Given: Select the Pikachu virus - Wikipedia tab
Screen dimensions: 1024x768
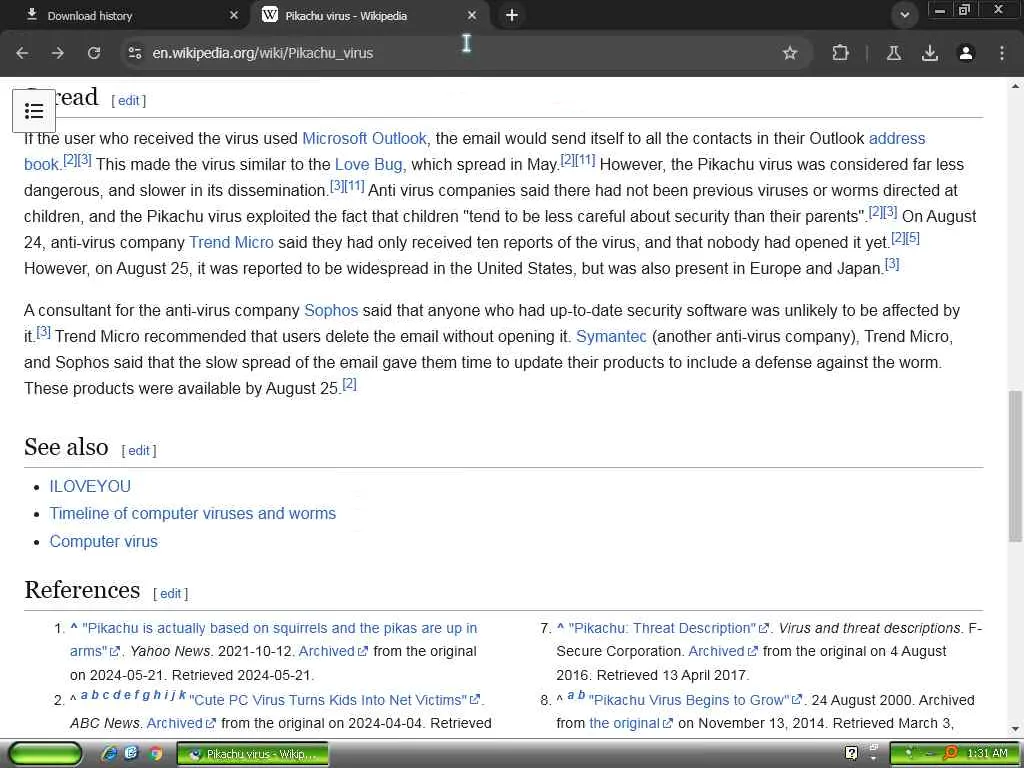Looking at the screenshot, I should click(x=369, y=15).
